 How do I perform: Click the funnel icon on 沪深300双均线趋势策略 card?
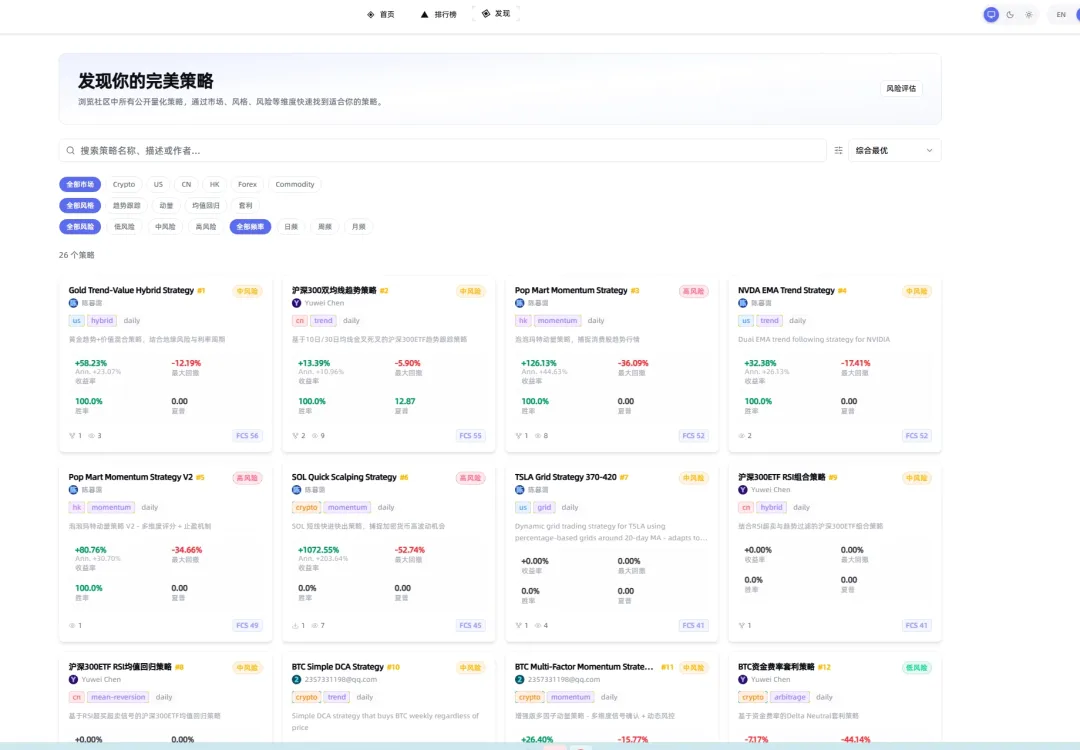pos(297,435)
